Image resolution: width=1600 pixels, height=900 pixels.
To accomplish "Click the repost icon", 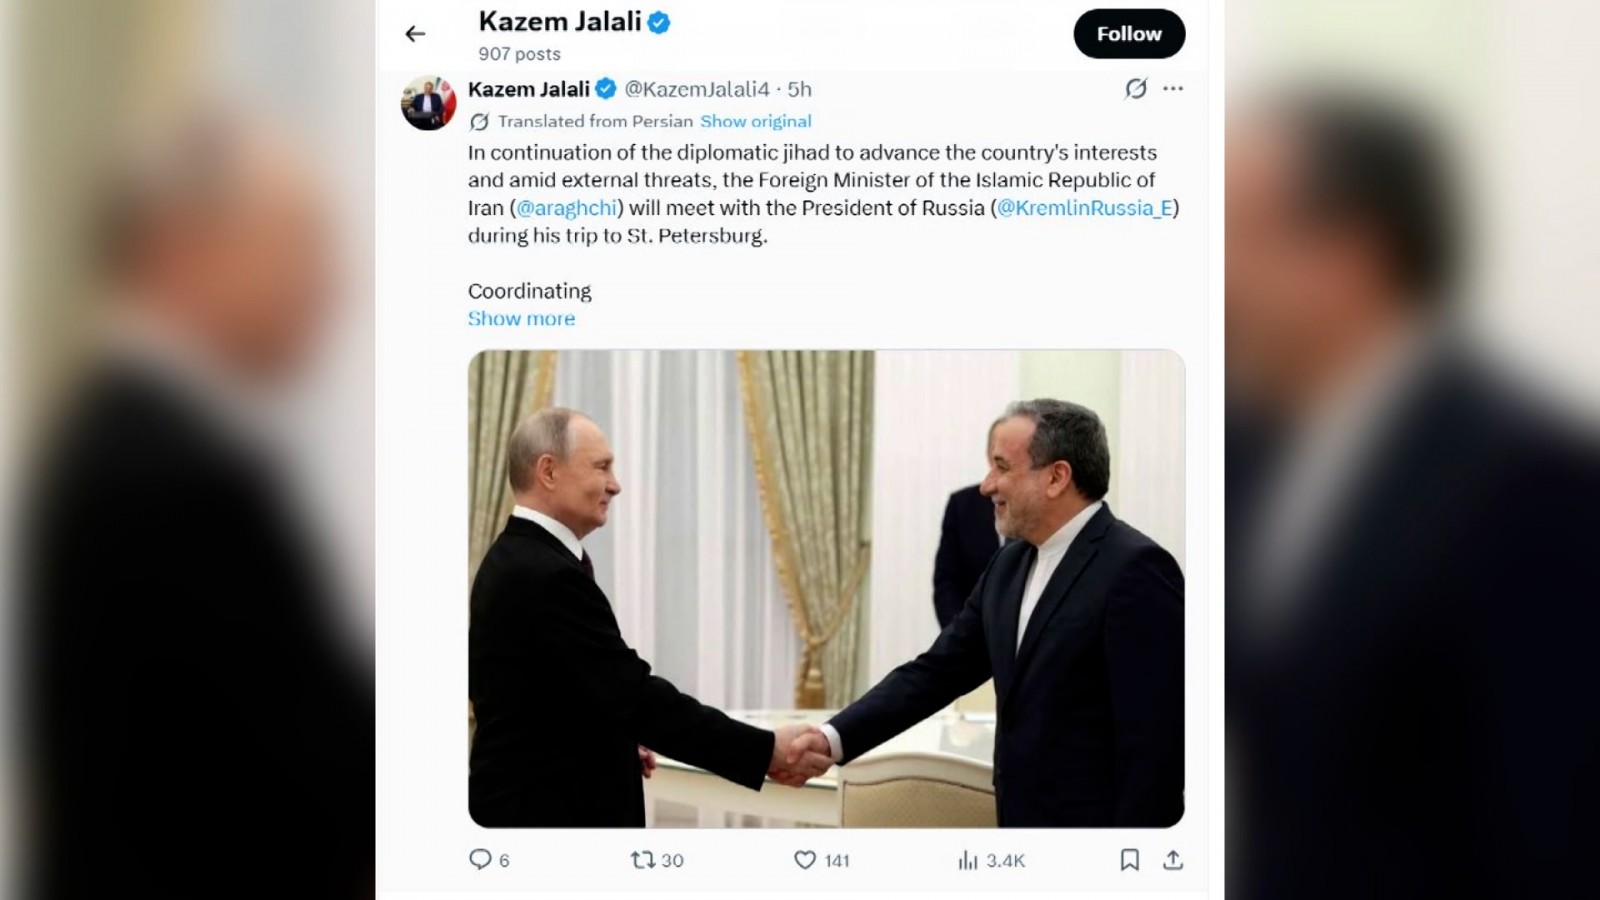I will [x=642, y=859].
